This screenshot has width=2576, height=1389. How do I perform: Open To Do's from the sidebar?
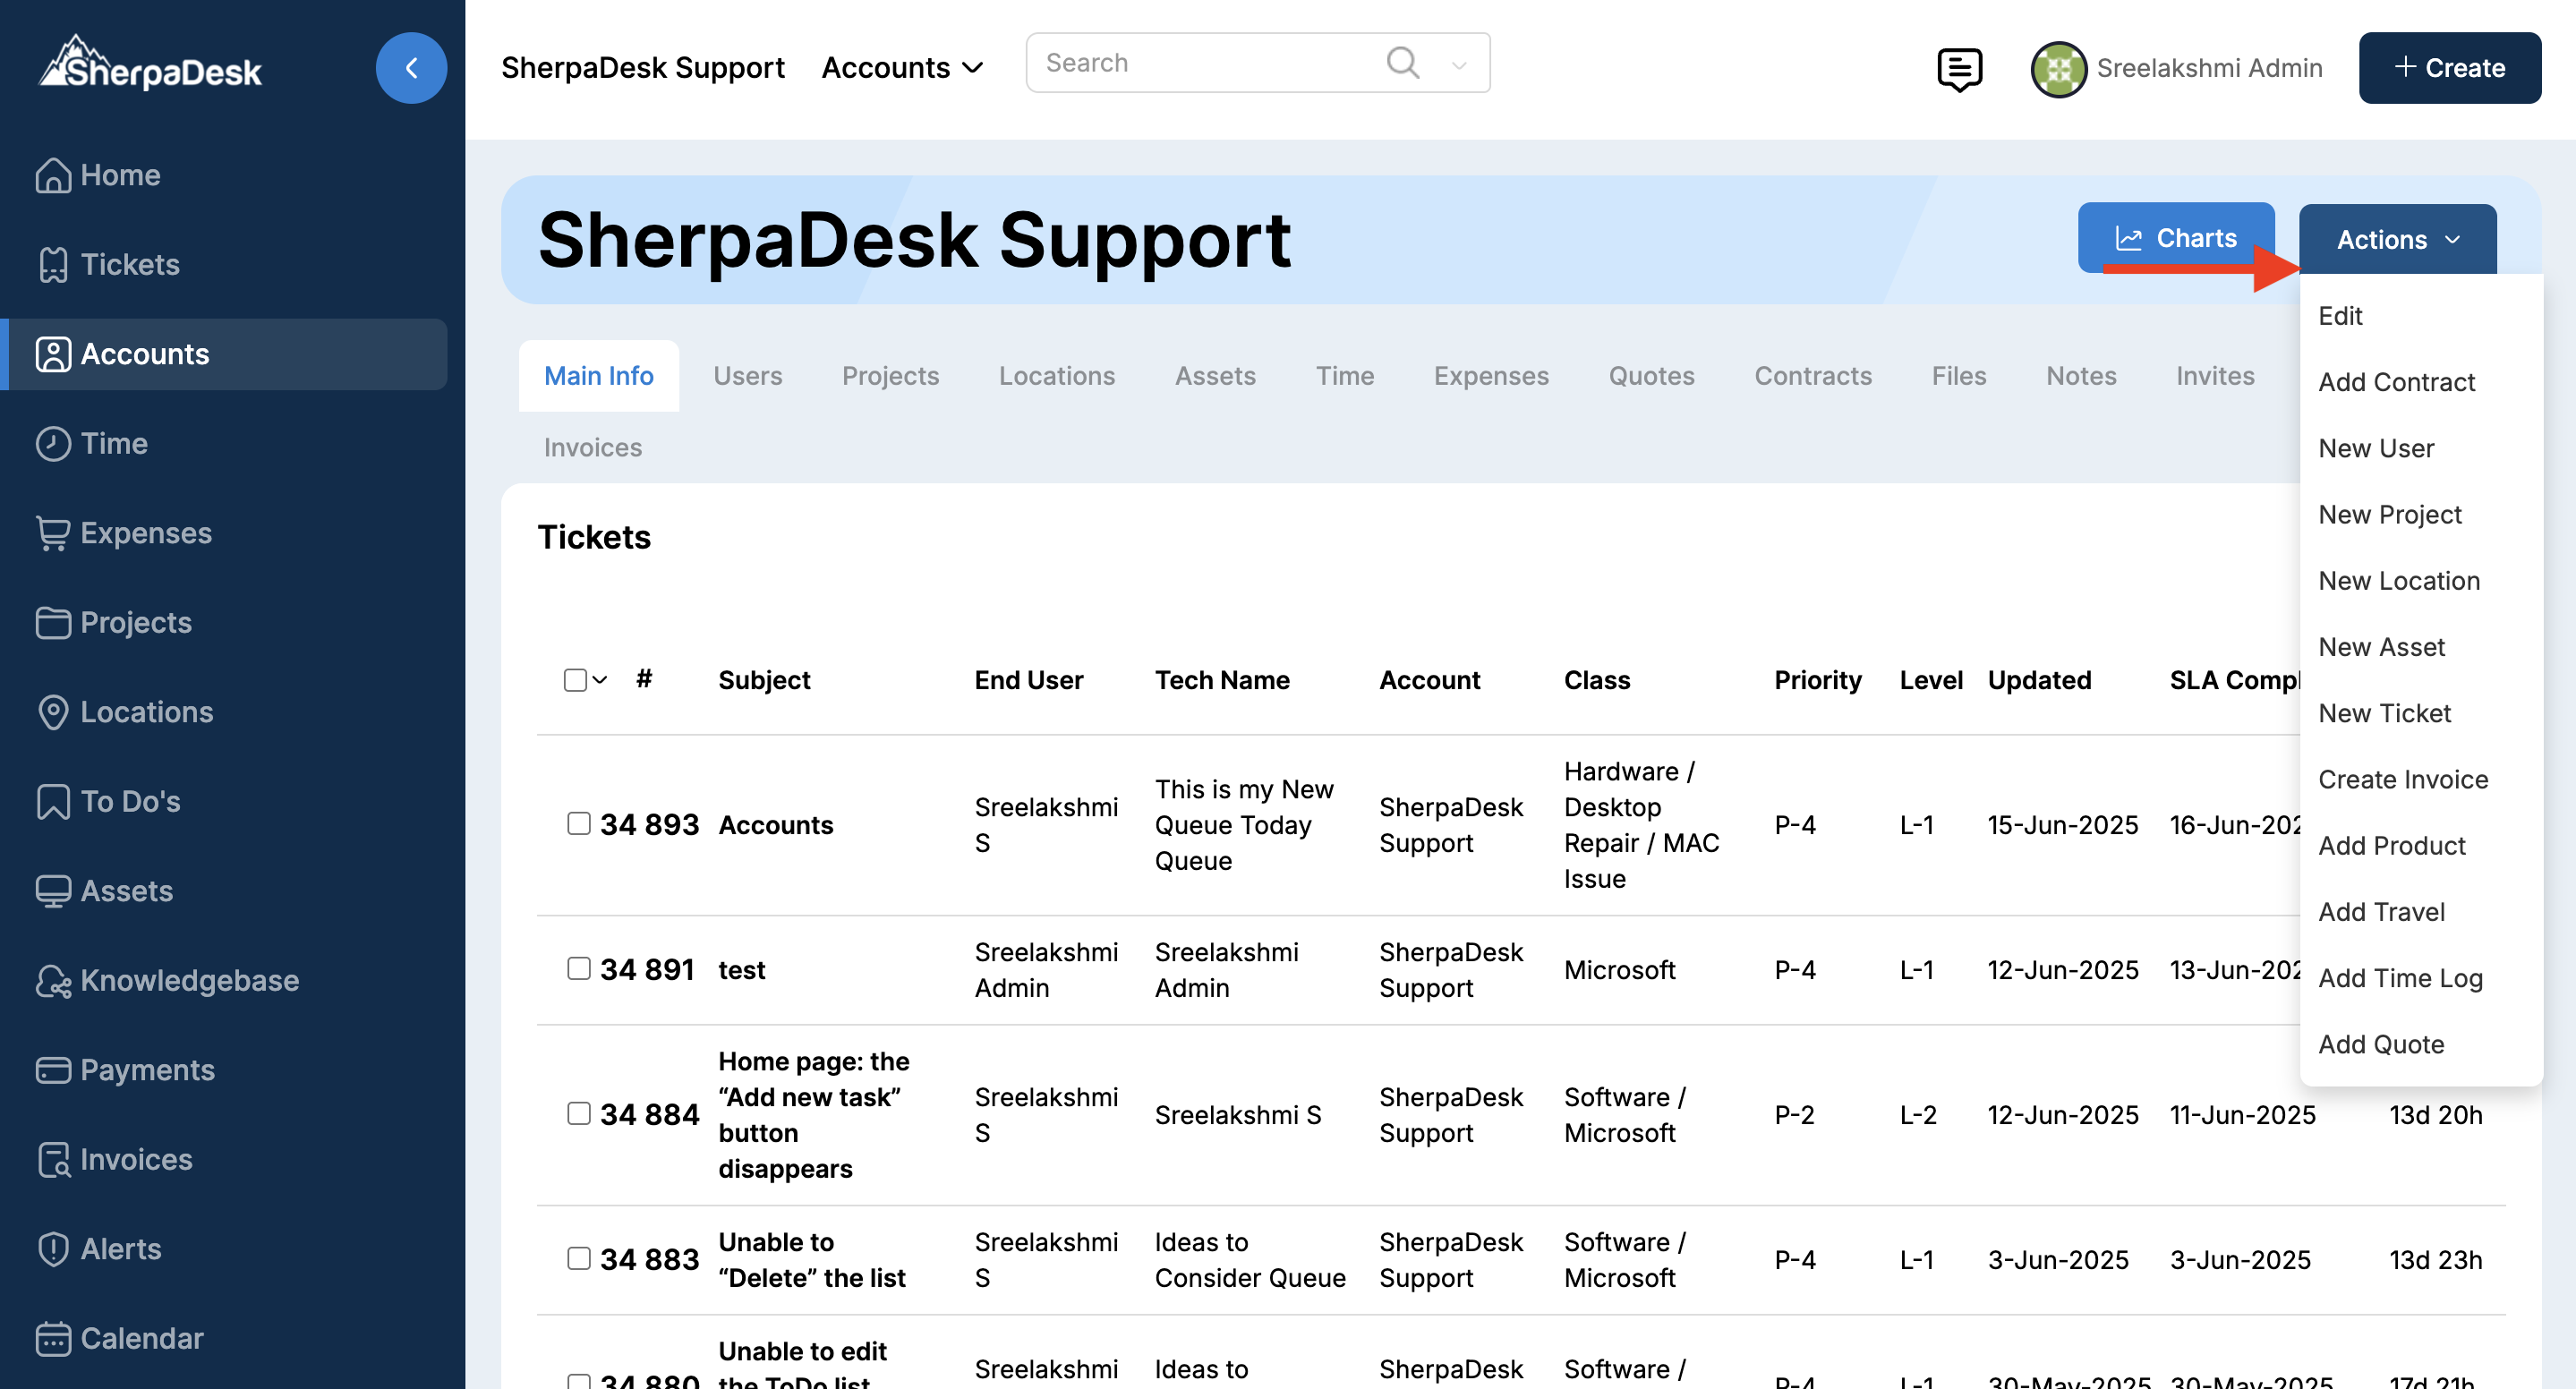[x=130, y=801]
